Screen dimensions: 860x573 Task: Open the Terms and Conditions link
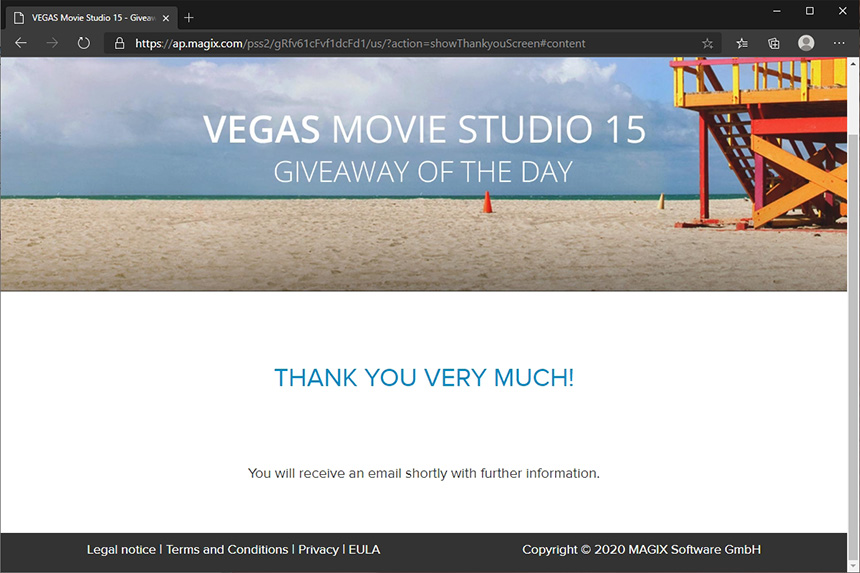click(227, 549)
